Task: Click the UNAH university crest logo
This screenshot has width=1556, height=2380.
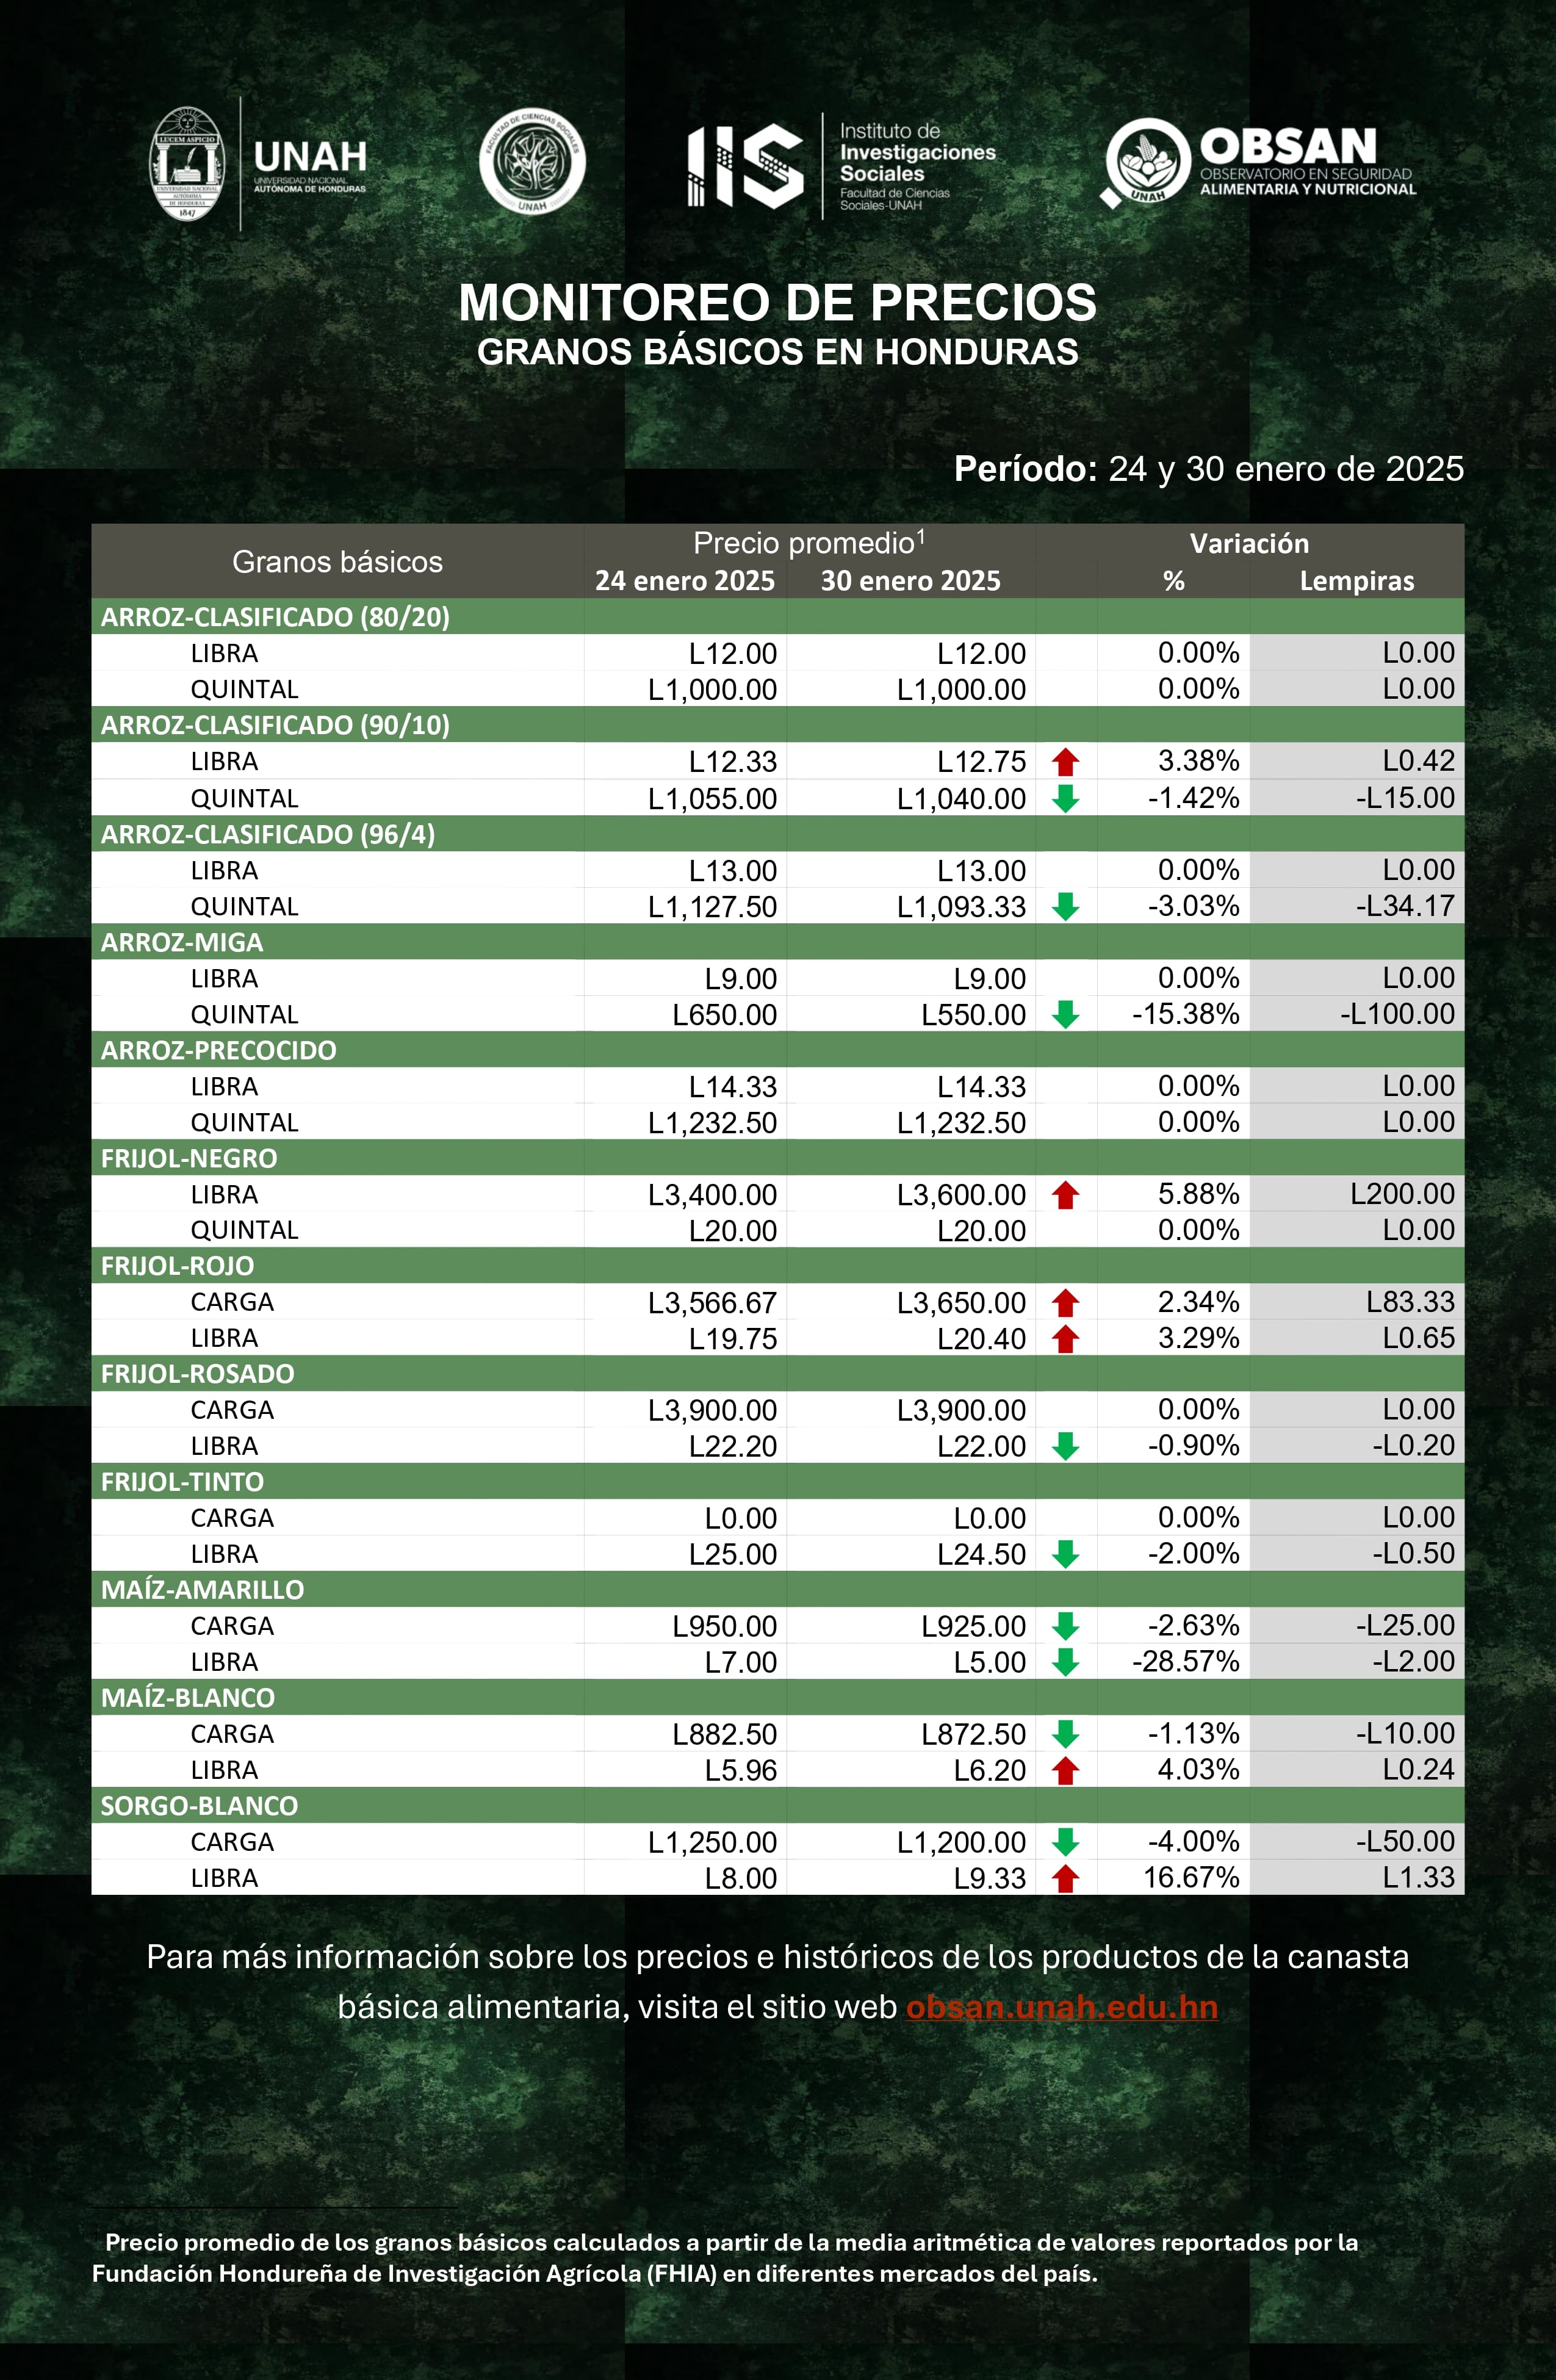Action: pos(187,164)
